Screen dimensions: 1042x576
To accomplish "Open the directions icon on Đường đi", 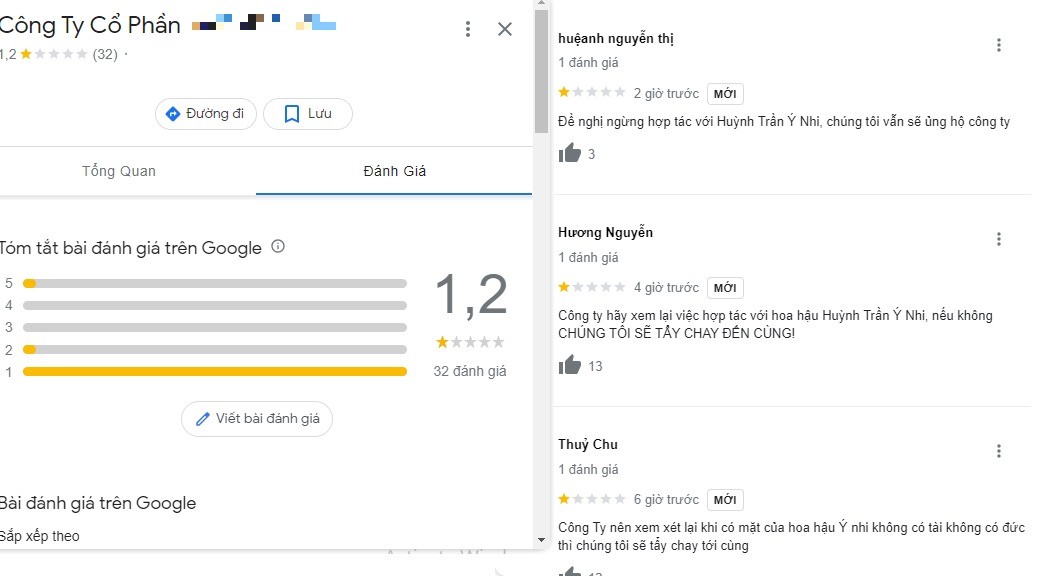I will point(173,114).
